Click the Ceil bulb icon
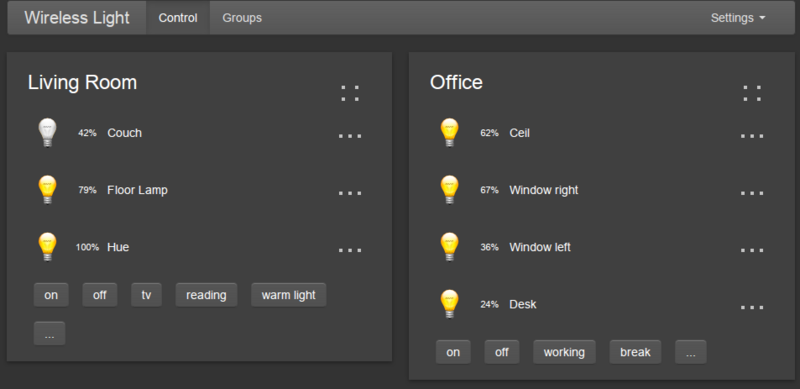This screenshot has width=800, height=389. 449,133
